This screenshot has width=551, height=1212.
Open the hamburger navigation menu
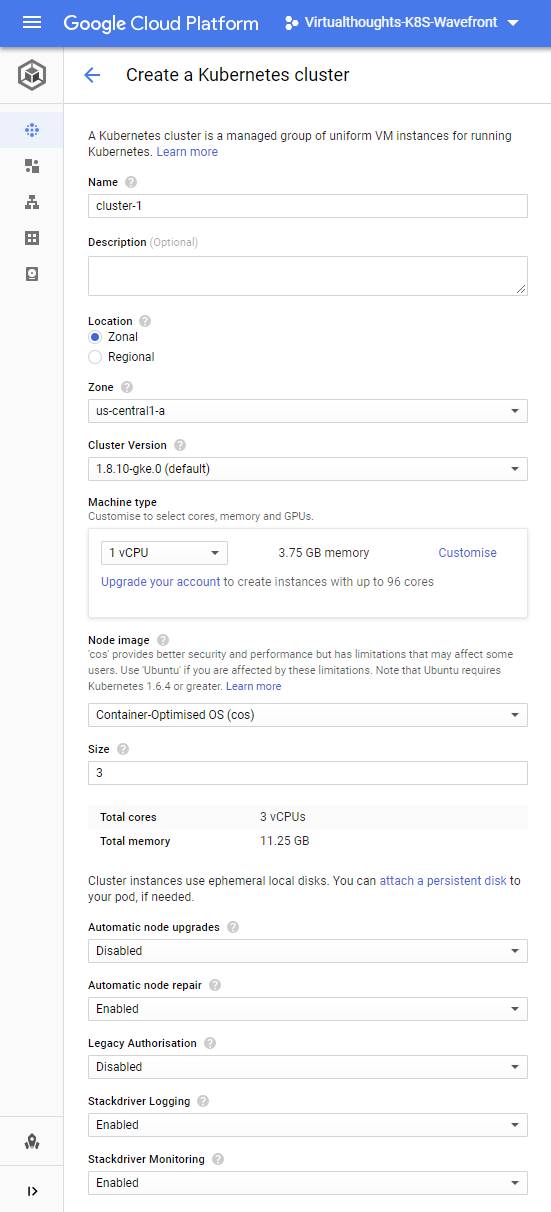point(32,23)
